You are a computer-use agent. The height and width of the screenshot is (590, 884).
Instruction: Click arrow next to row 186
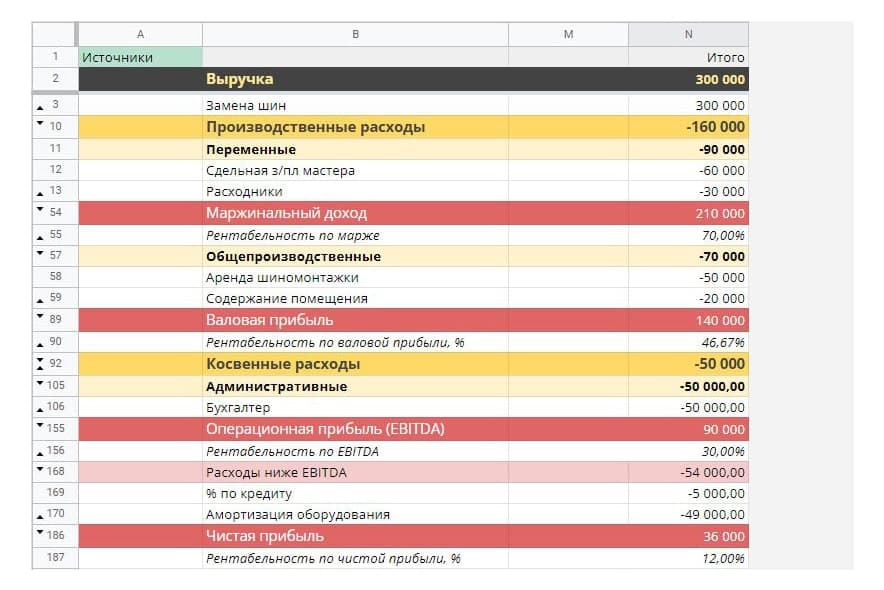tap(40, 531)
